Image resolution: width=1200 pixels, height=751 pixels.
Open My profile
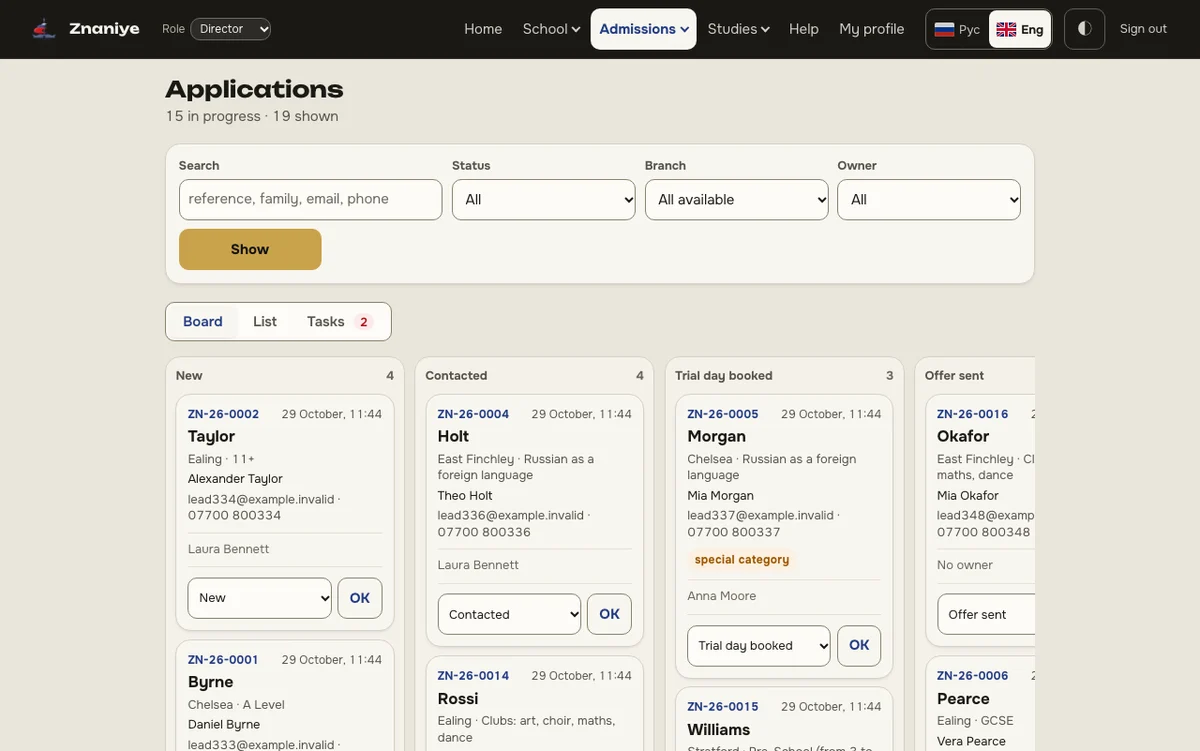pos(872,29)
